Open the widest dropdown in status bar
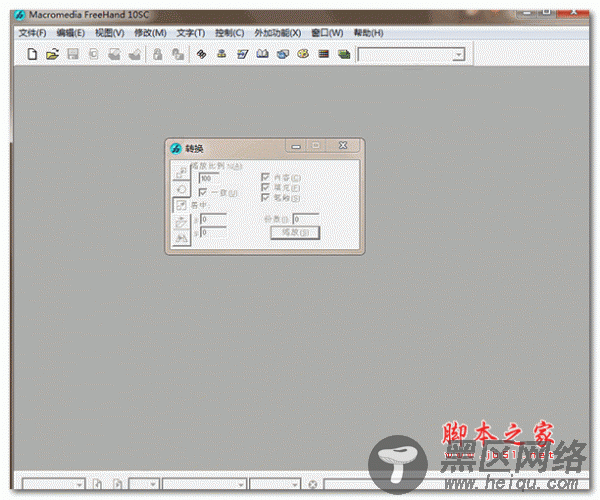The width and height of the screenshot is (600, 500). [x=241, y=485]
